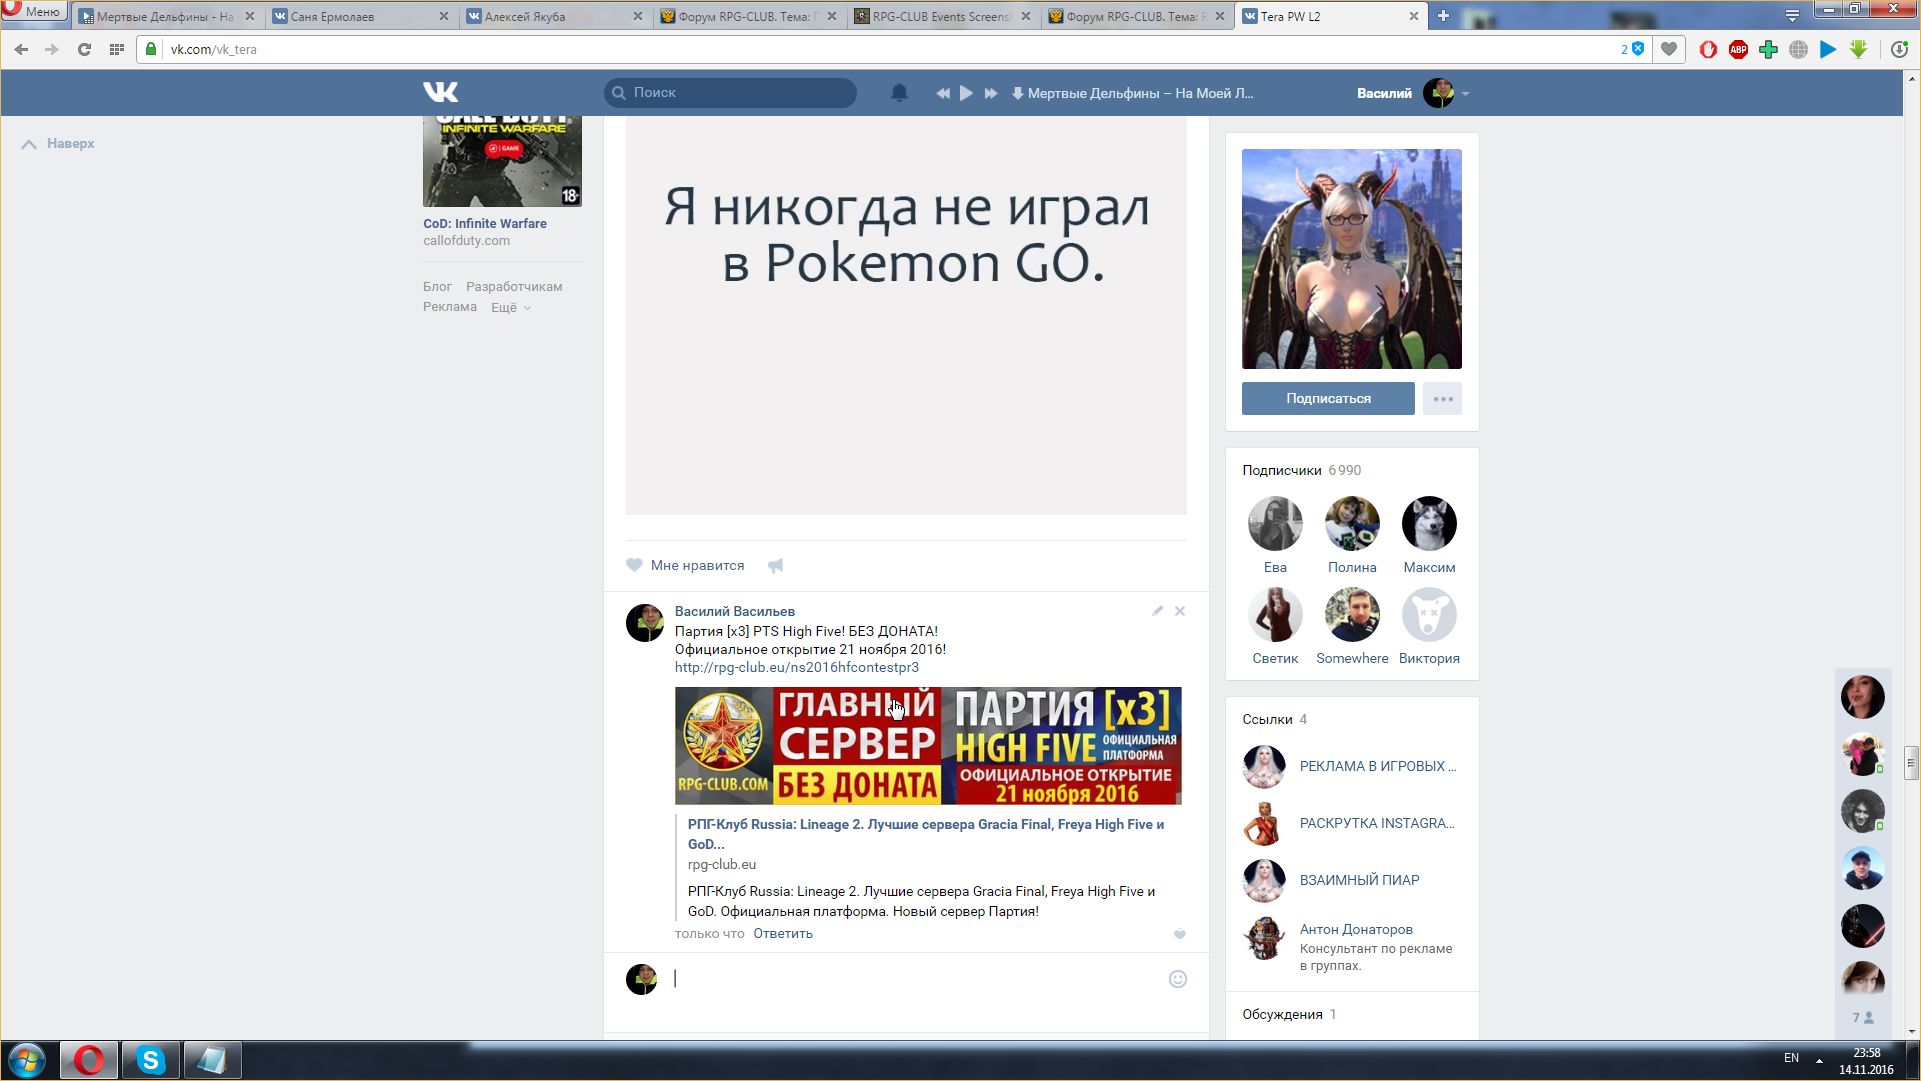The height and width of the screenshot is (1081, 1921).
Task: Click the Поиск search field
Action: 731,92
